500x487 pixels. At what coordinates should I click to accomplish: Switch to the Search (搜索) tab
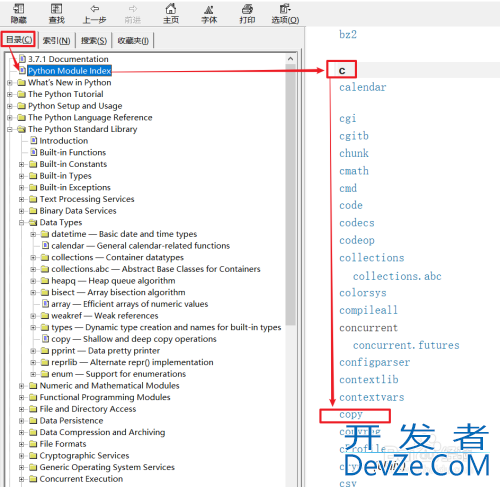coord(94,41)
